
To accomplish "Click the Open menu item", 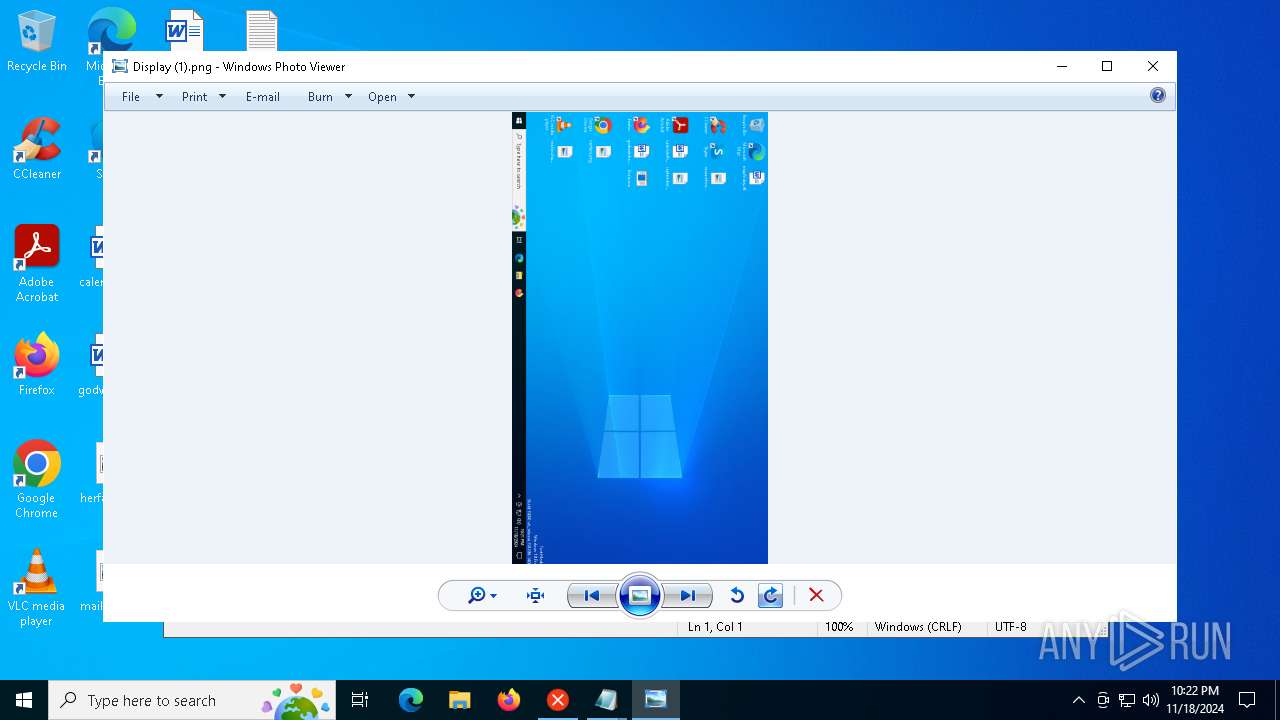I will coord(382,97).
